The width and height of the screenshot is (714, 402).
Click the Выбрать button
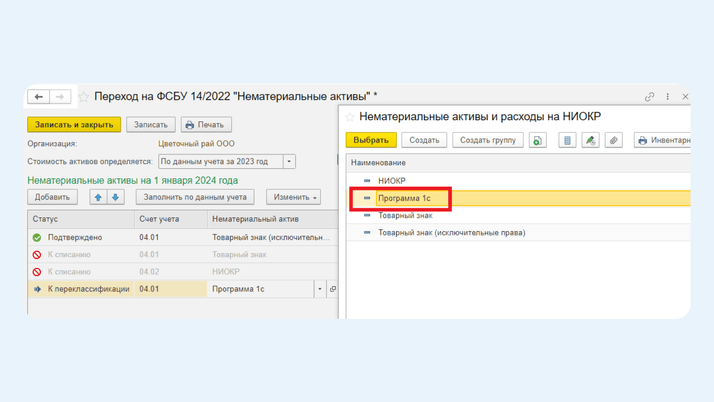(x=371, y=140)
